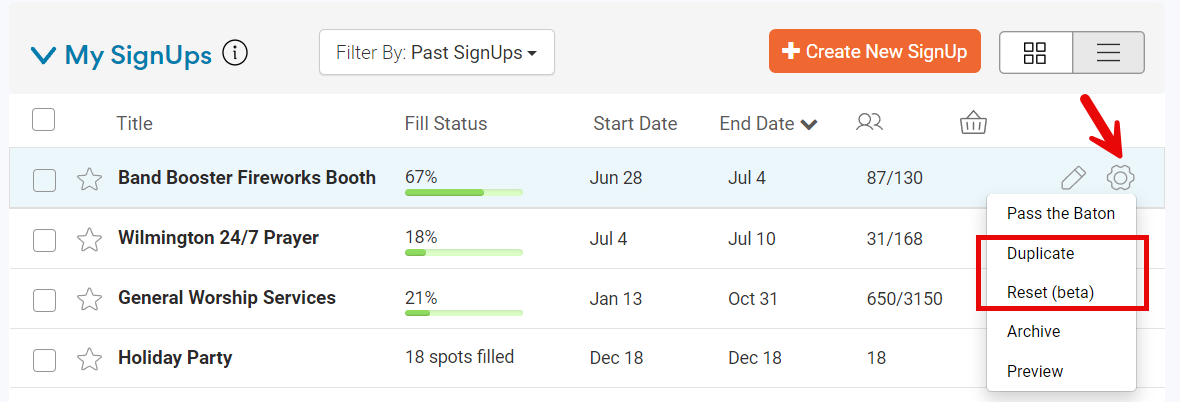
Task: Switch to list view layout
Action: [x=1108, y=52]
